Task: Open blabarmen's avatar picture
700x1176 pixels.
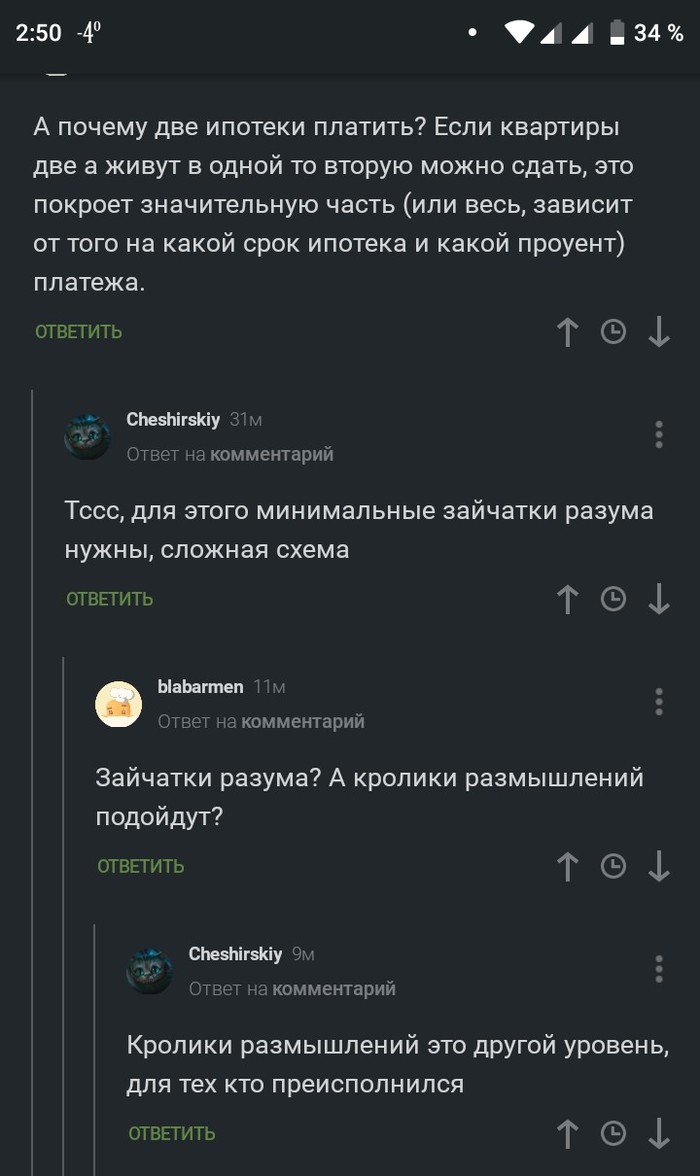Action: [x=119, y=703]
